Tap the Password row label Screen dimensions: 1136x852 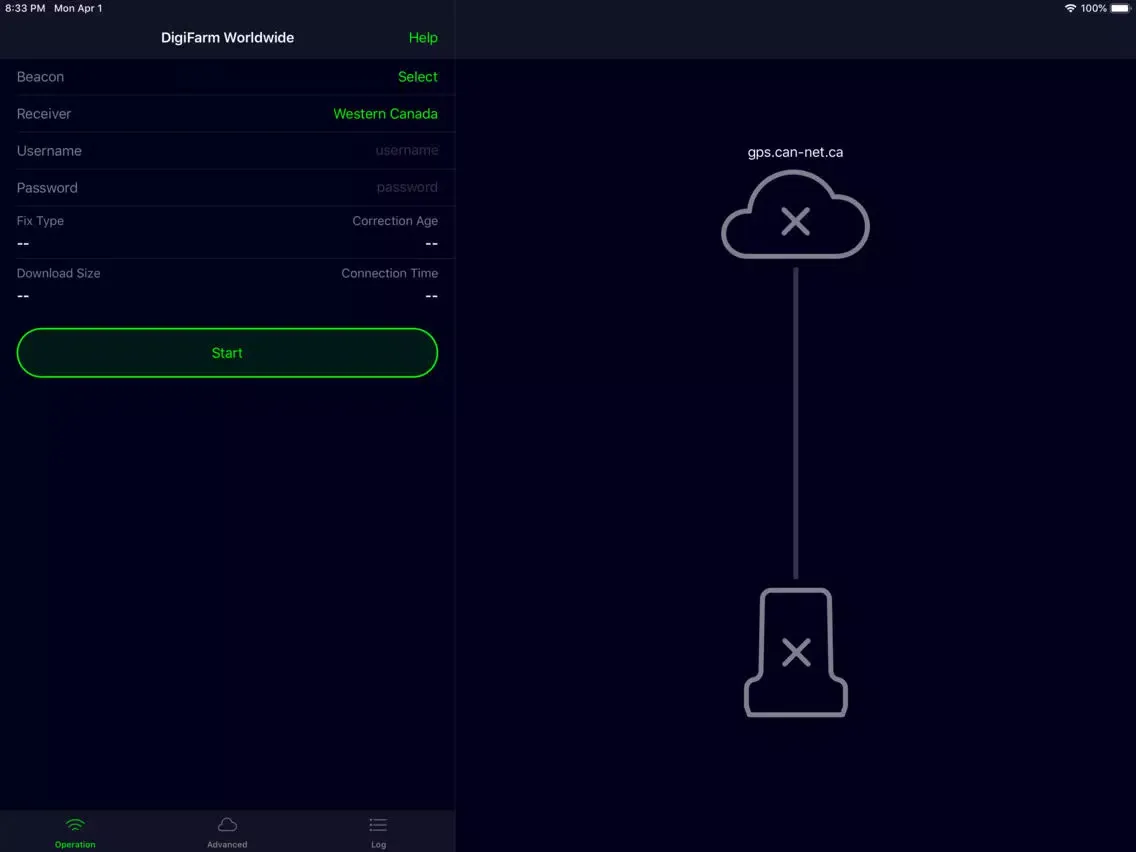pos(47,188)
